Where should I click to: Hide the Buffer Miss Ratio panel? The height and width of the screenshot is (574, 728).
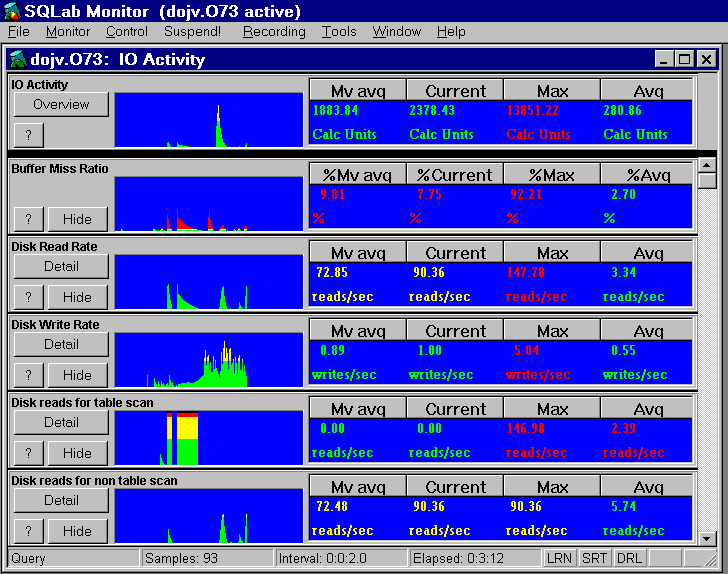coord(77,219)
